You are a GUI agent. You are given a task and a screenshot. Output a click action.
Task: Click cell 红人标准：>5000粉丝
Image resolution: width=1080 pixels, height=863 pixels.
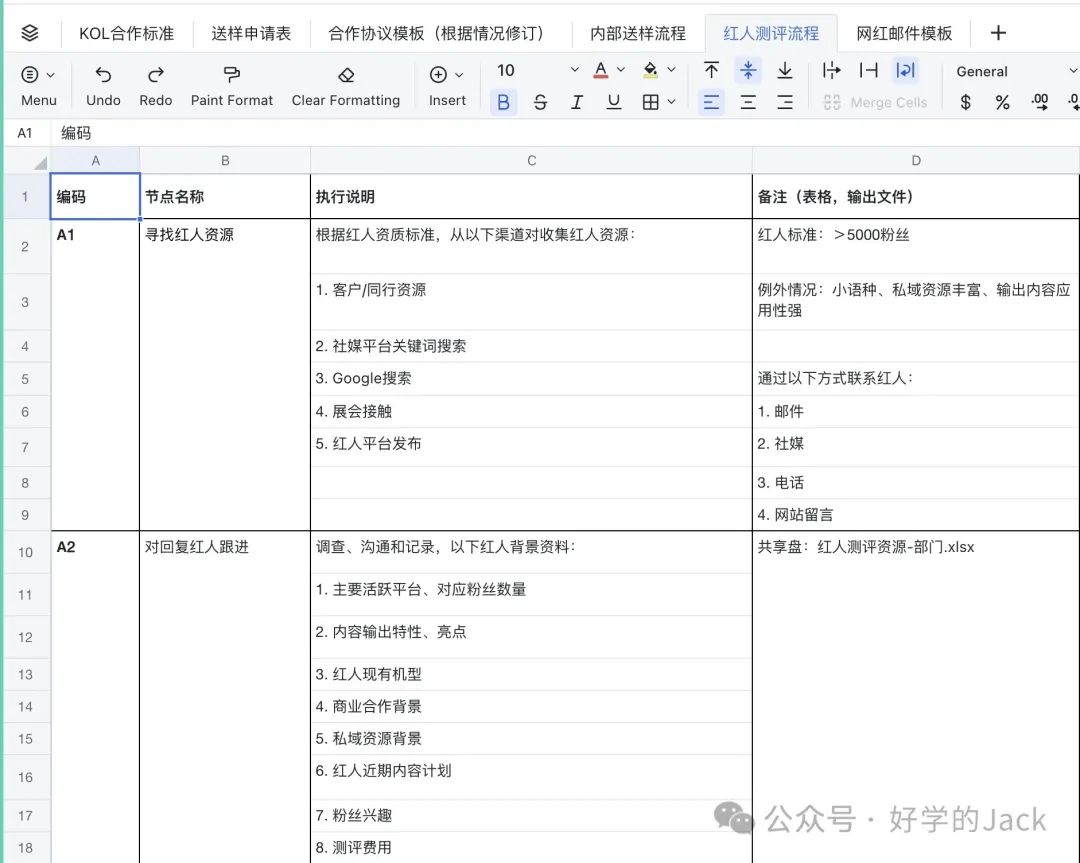pyautogui.click(x=915, y=246)
